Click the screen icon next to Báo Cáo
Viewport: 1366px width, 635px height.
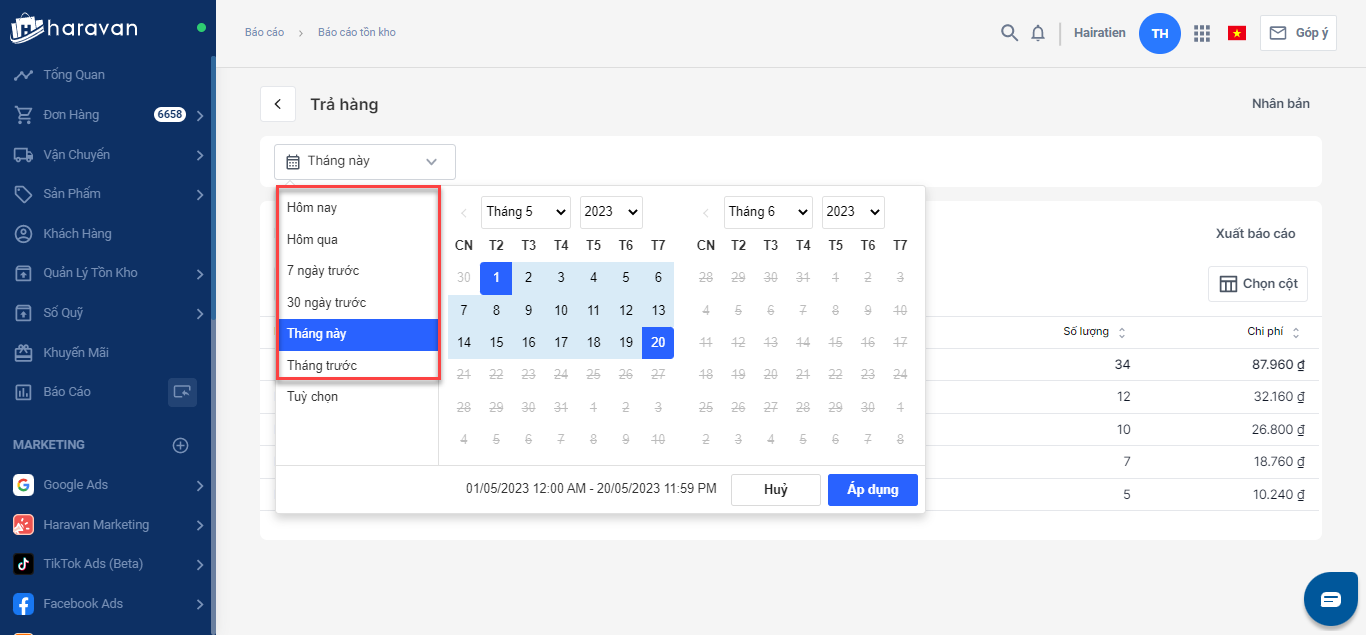(x=182, y=392)
